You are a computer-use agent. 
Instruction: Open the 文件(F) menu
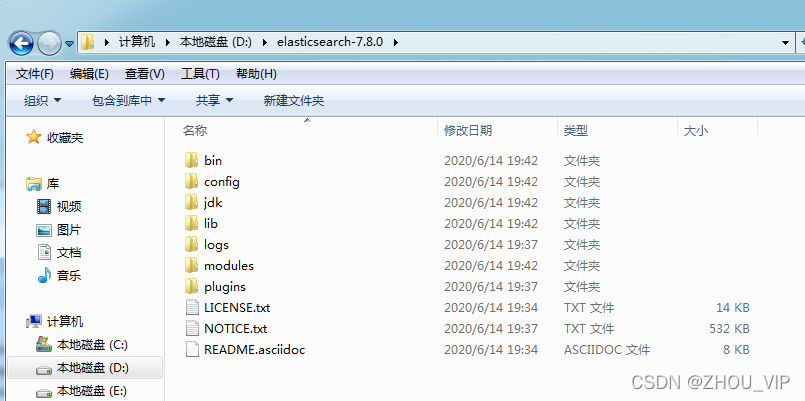pos(35,74)
